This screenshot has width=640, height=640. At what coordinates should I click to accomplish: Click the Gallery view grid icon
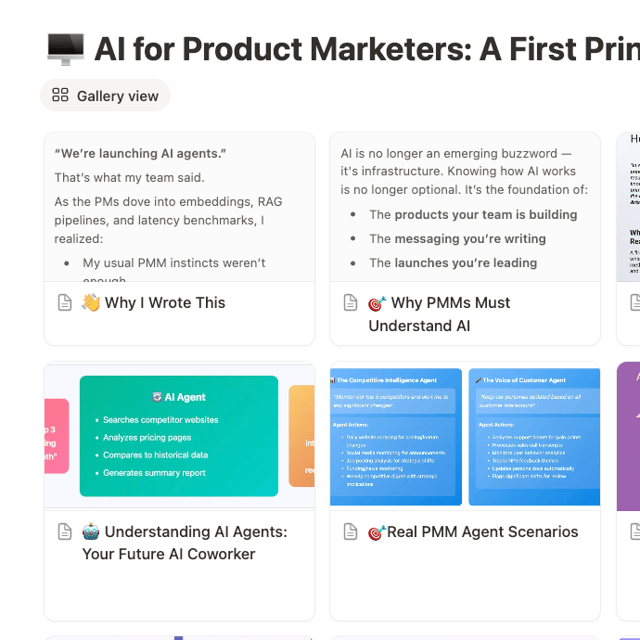[60, 95]
